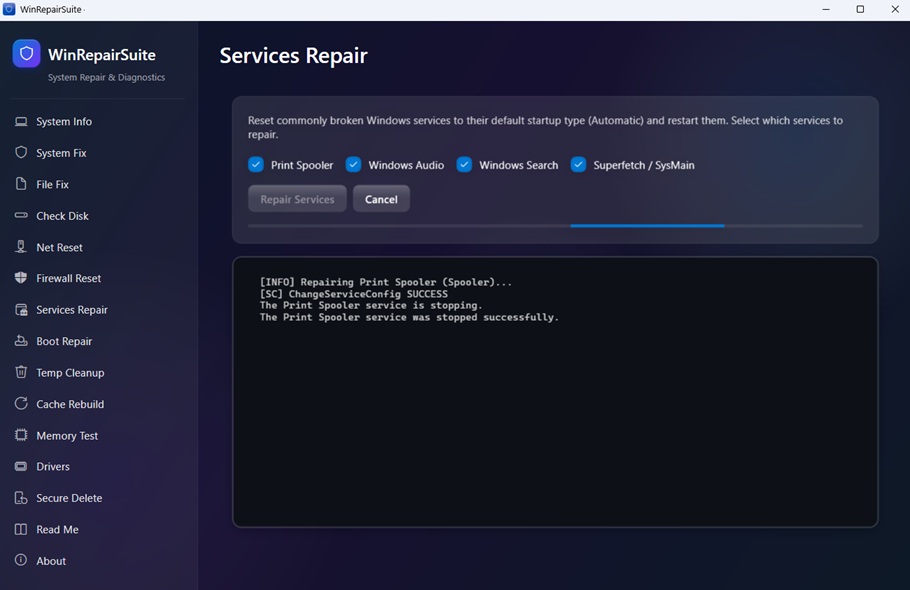Select the Boot Repair icon
Image resolution: width=910 pixels, height=590 pixels.
[x=20, y=341]
